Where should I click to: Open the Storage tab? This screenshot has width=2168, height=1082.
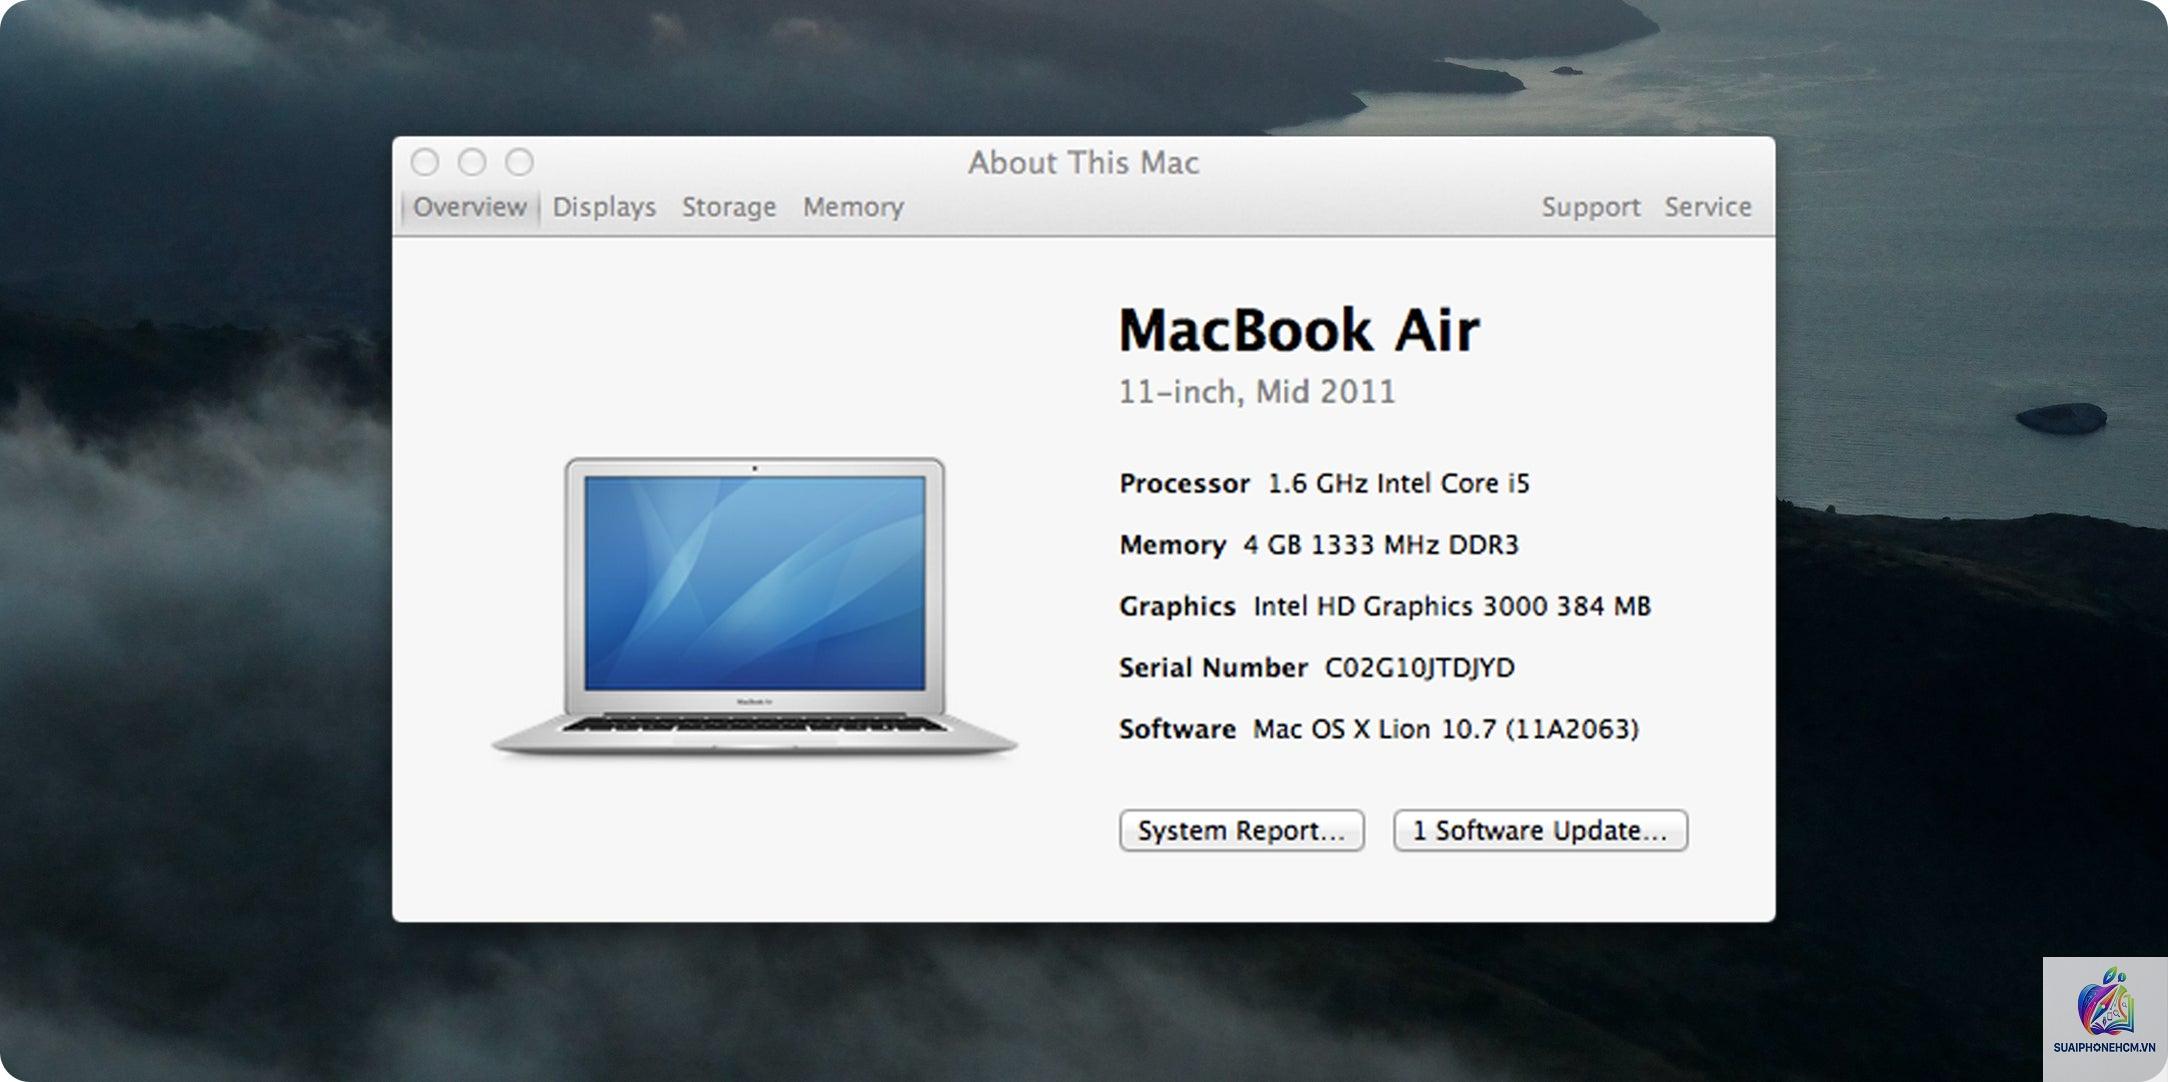point(729,207)
